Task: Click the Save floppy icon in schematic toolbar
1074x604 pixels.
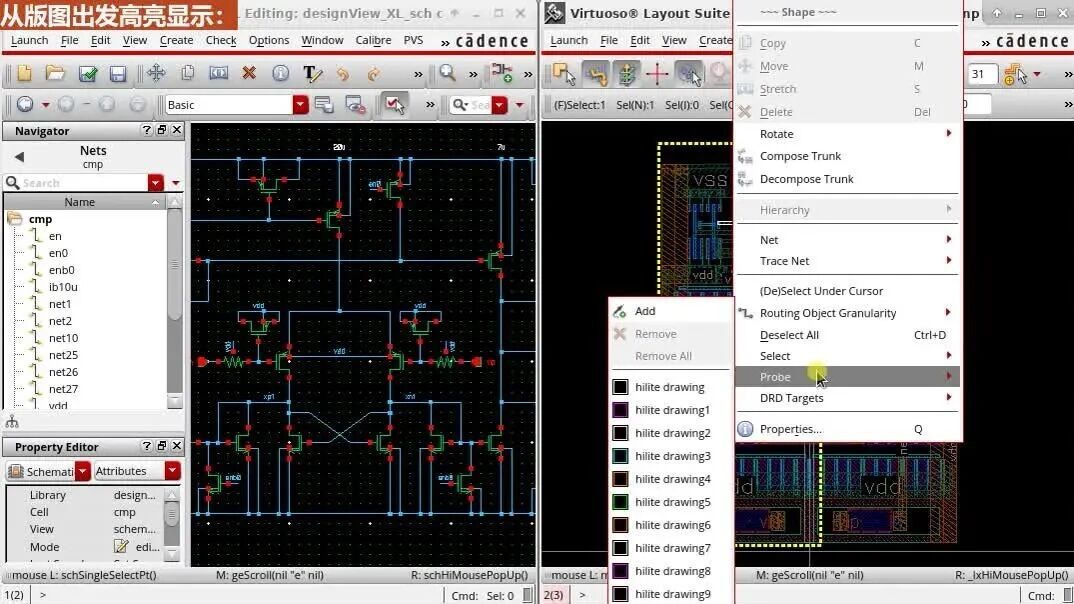Action: click(x=118, y=73)
